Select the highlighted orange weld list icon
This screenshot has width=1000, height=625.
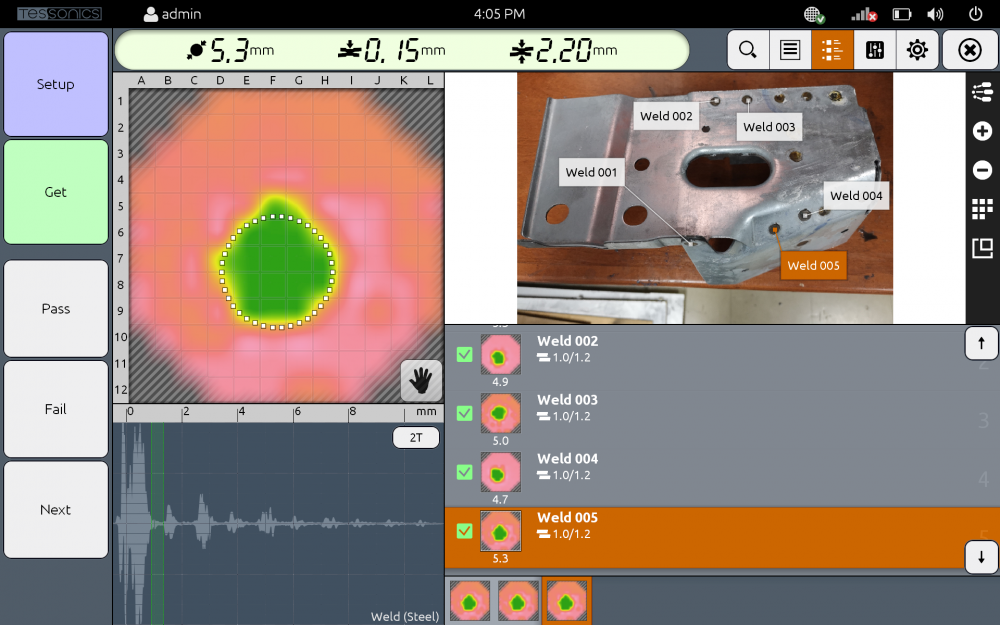pos(832,49)
